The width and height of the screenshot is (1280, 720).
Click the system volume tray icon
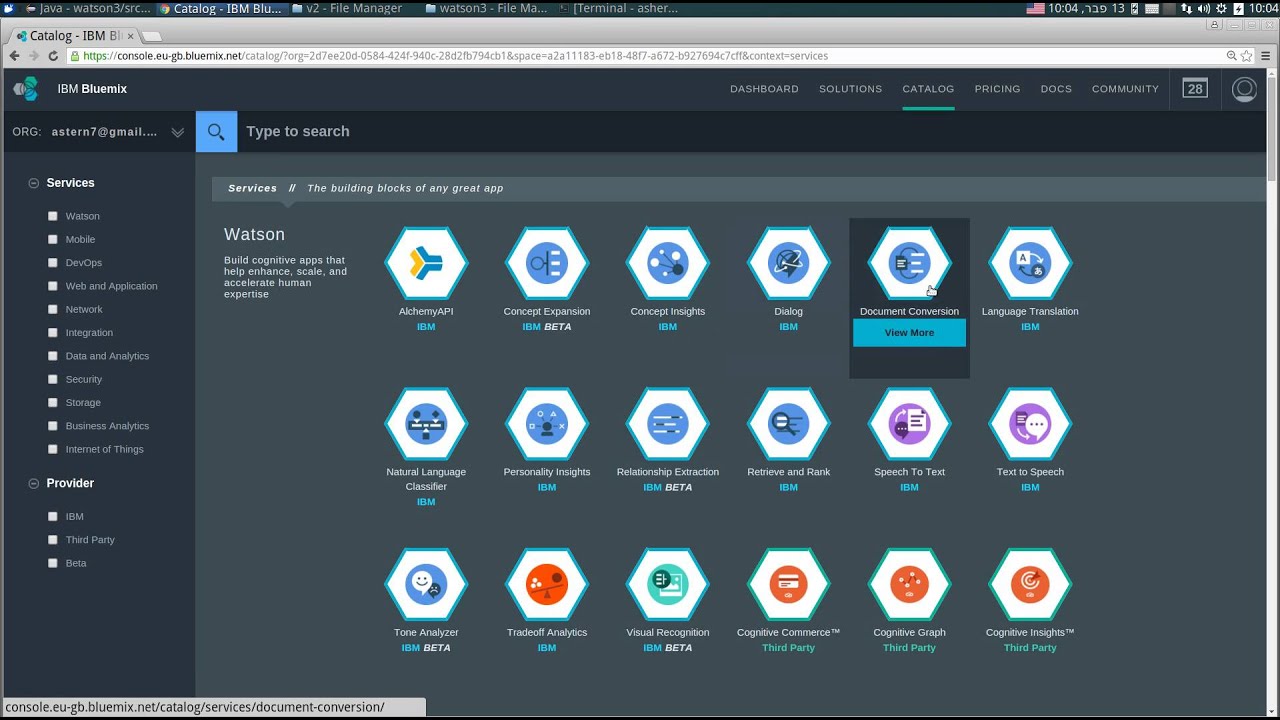(x=1204, y=8)
